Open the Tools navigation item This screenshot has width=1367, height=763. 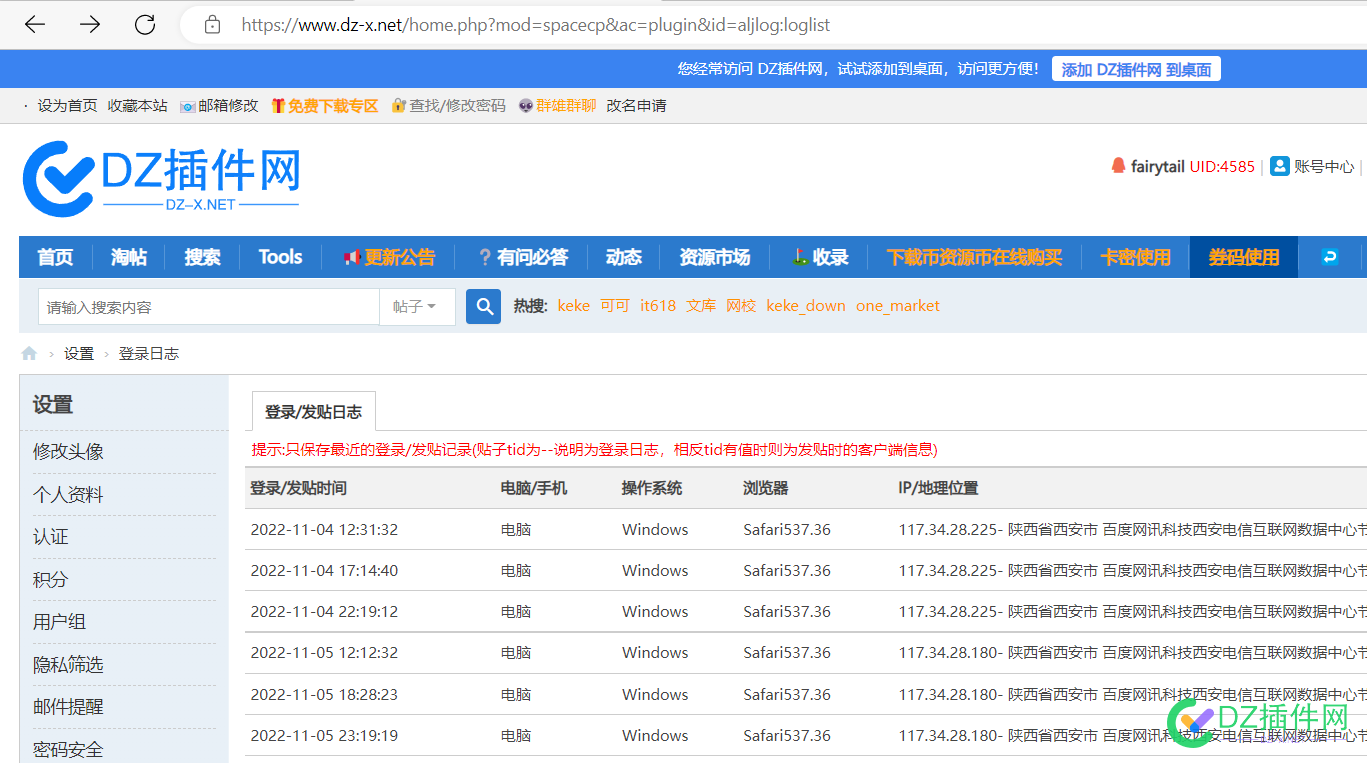point(280,257)
